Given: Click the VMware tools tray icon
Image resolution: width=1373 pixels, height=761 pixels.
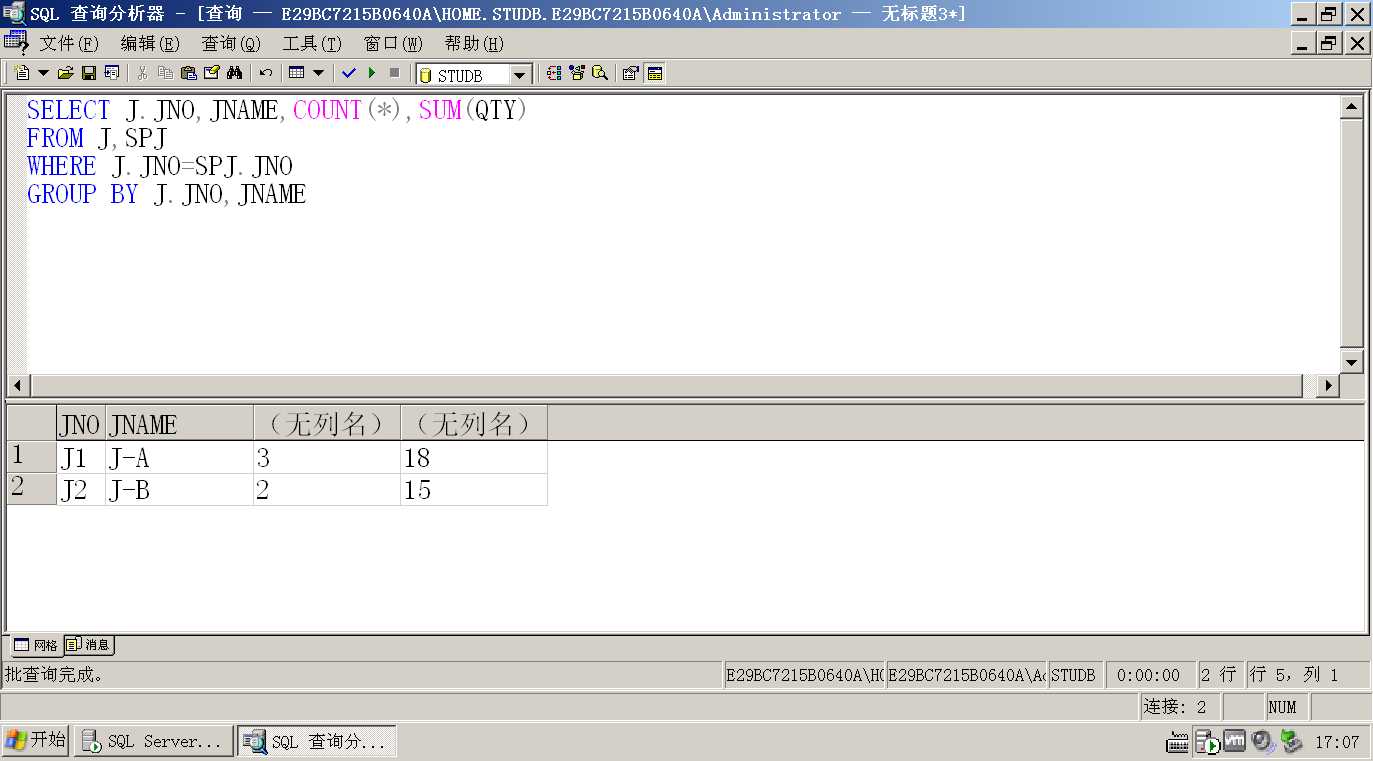Looking at the screenshot, I should click(x=1235, y=741).
